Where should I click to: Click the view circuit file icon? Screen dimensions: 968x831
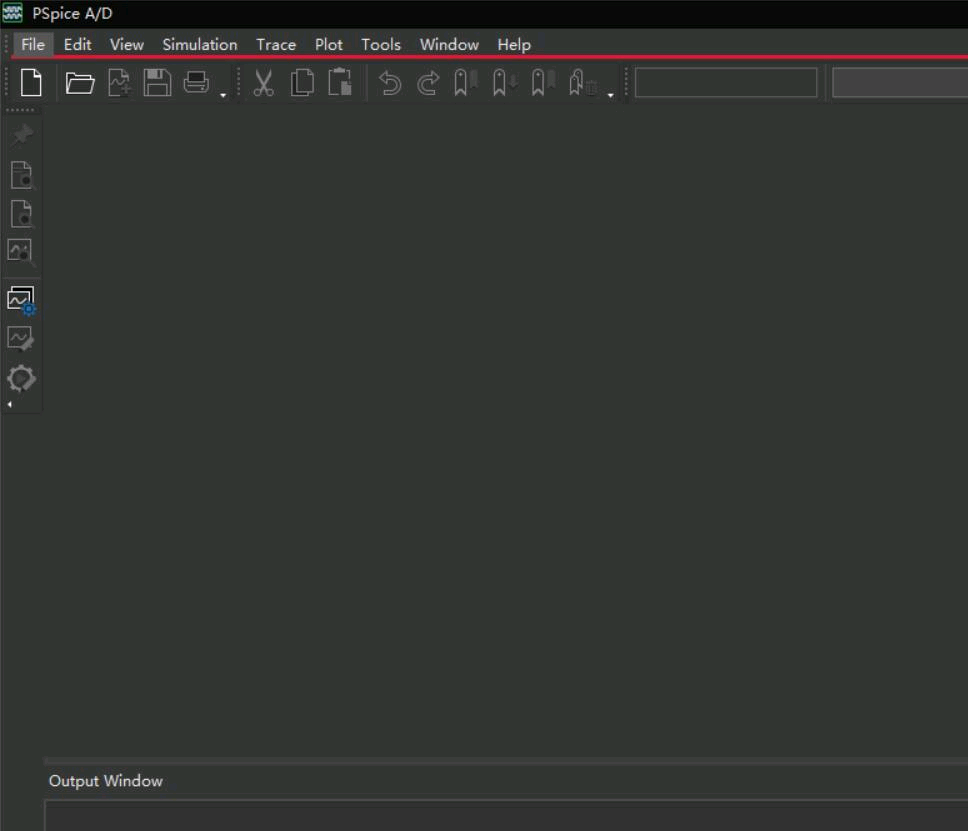coord(22,214)
